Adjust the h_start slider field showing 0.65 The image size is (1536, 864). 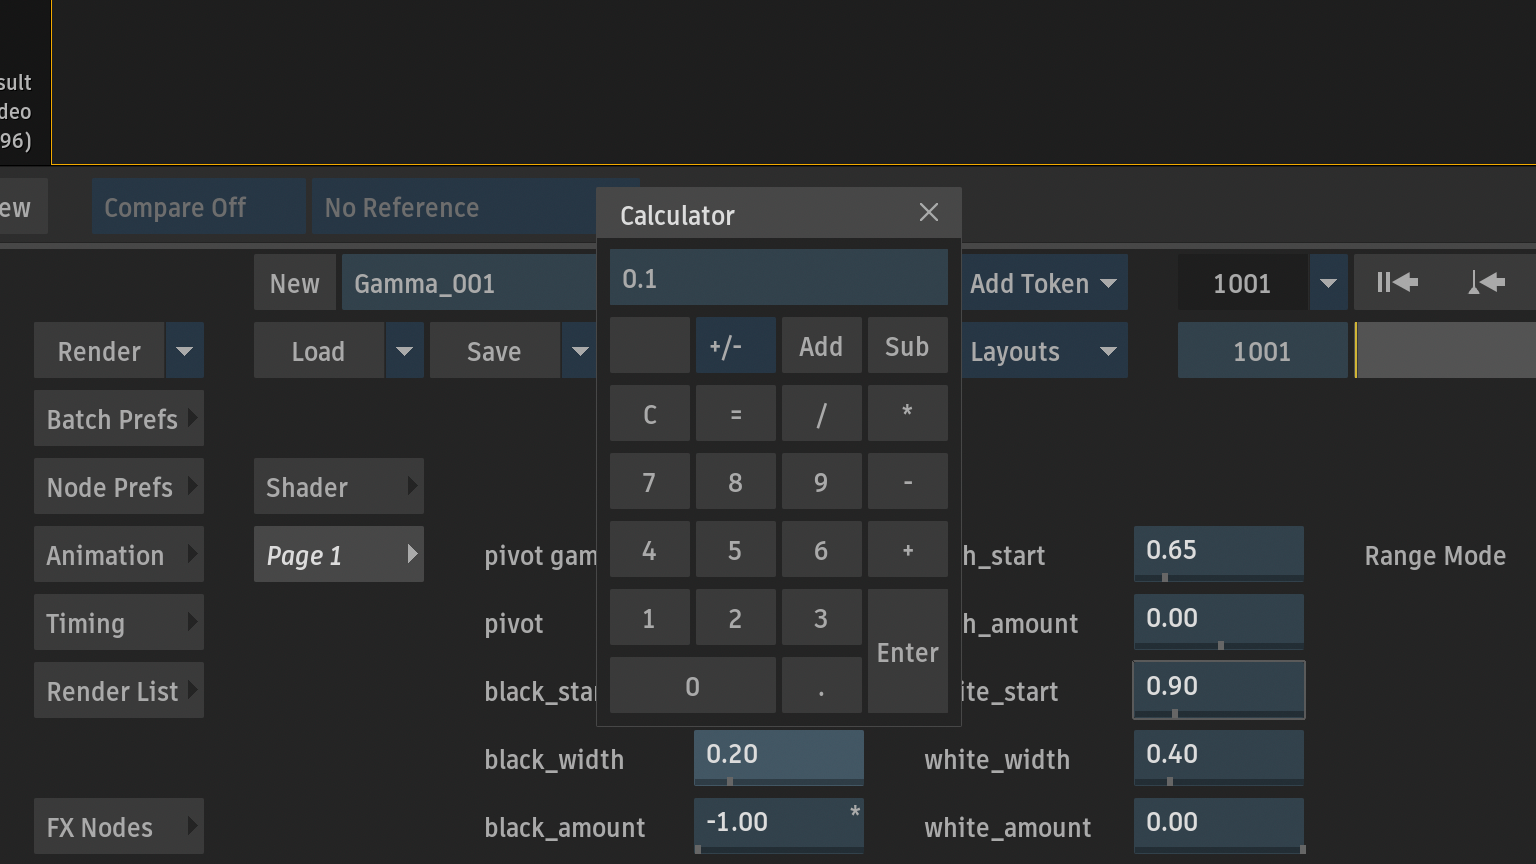(1219, 553)
